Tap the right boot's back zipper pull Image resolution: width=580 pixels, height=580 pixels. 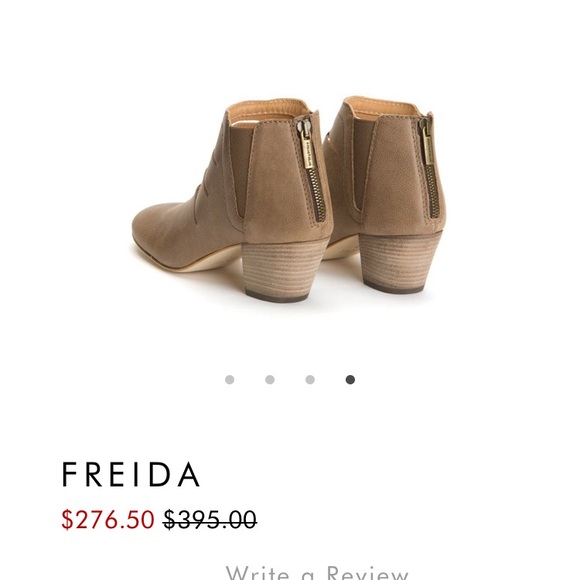(427, 142)
